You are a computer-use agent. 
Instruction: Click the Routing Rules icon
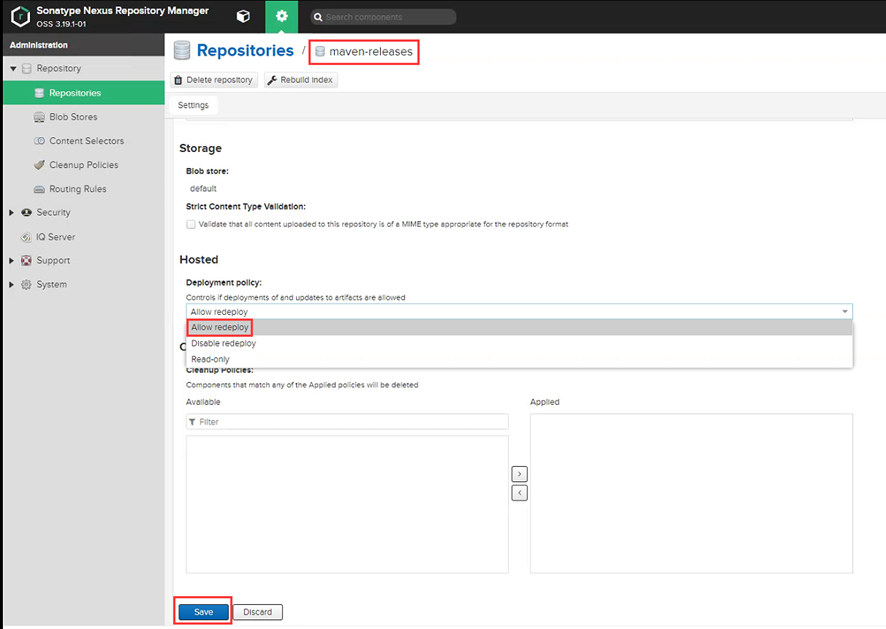(x=39, y=189)
